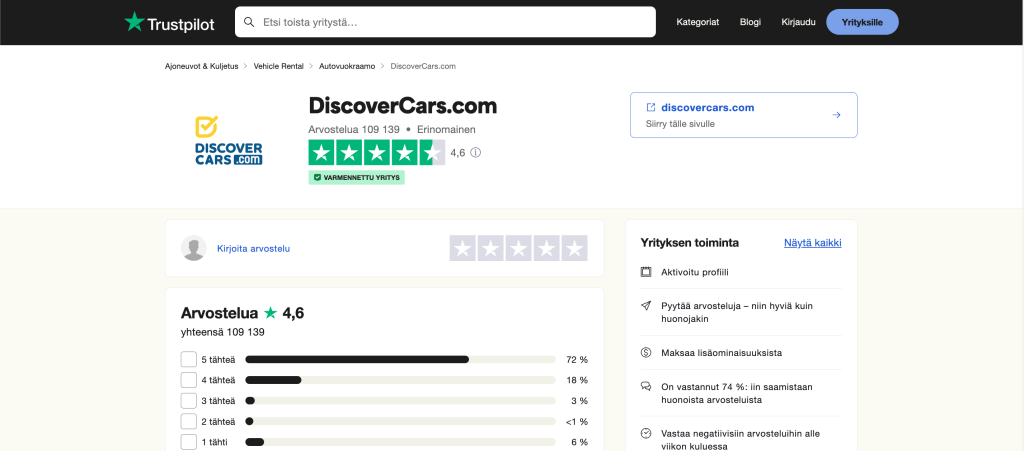Click the Aktivoitu profiili icon

click(647, 272)
